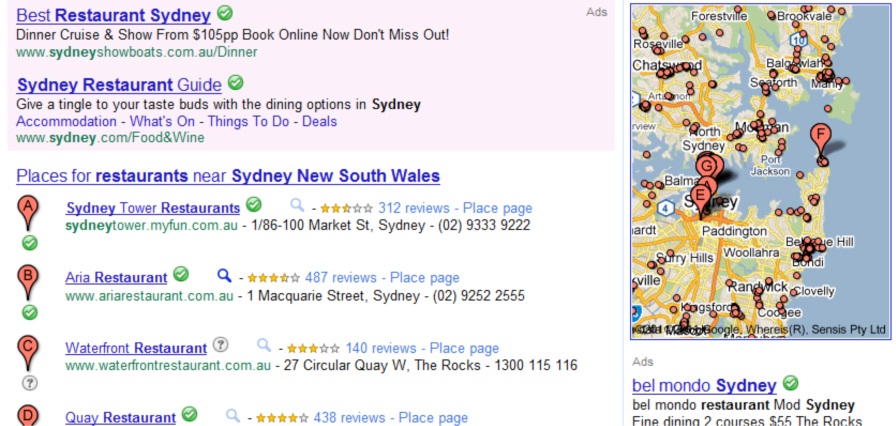Image resolution: width=896 pixels, height=426 pixels.
Task: Click green checkmark below pin B
Action: pos(30,313)
